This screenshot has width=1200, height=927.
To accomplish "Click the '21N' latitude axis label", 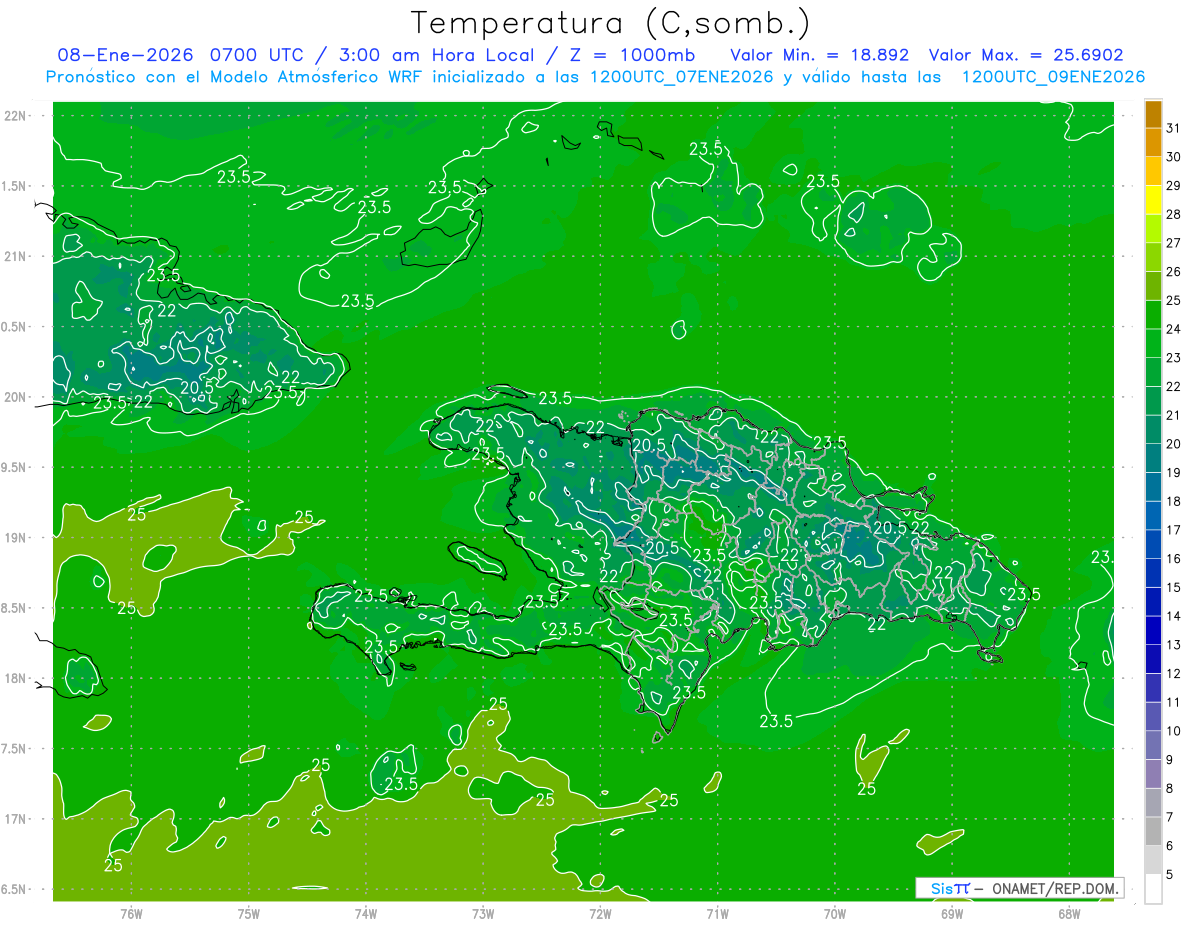I will coord(15,256).
